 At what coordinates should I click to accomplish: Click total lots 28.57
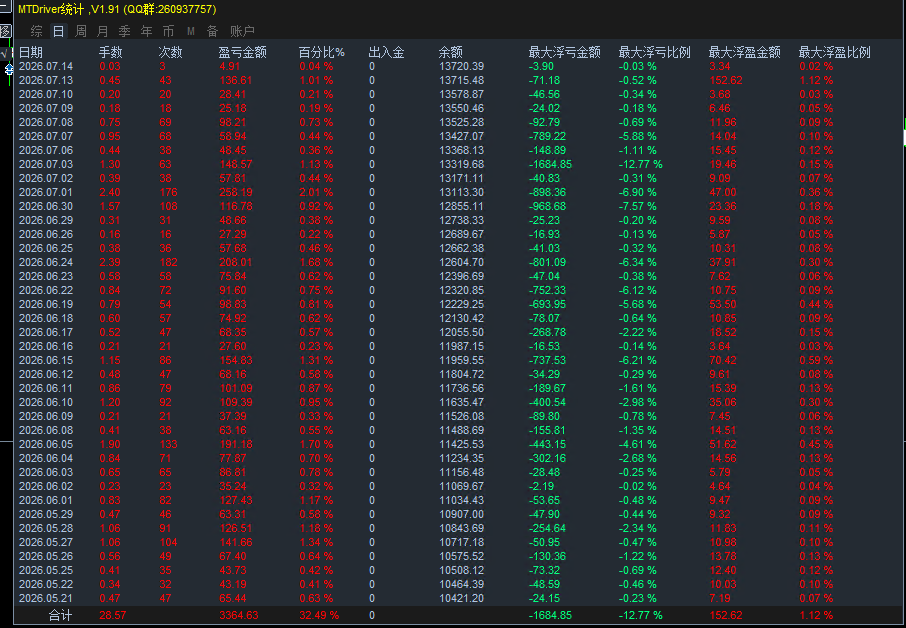pyautogui.click(x=112, y=615)
